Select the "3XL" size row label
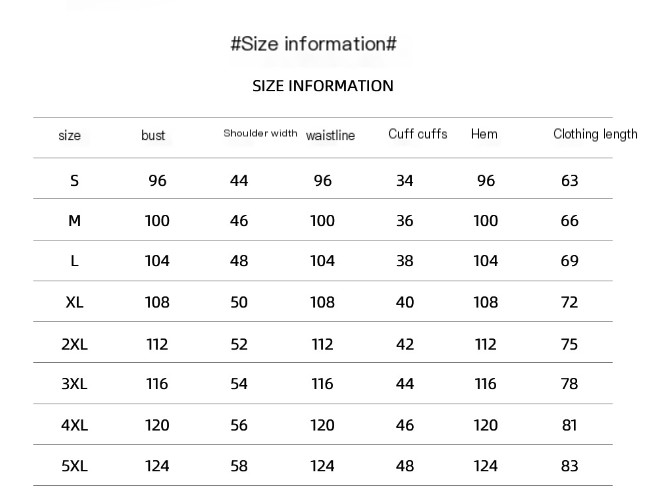The image size is (667, 500). (x=74, y=384)
